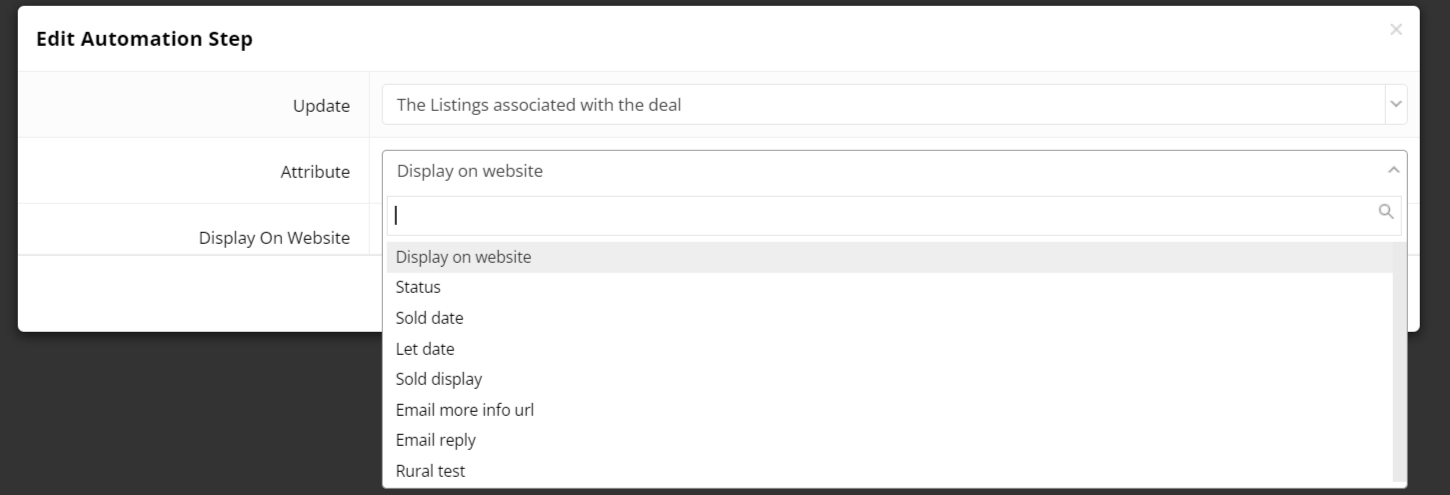Pick the 'Email reply' attribute option
Image resolution: width=1450 pixels, height=495 pixels.
point(435,440)
